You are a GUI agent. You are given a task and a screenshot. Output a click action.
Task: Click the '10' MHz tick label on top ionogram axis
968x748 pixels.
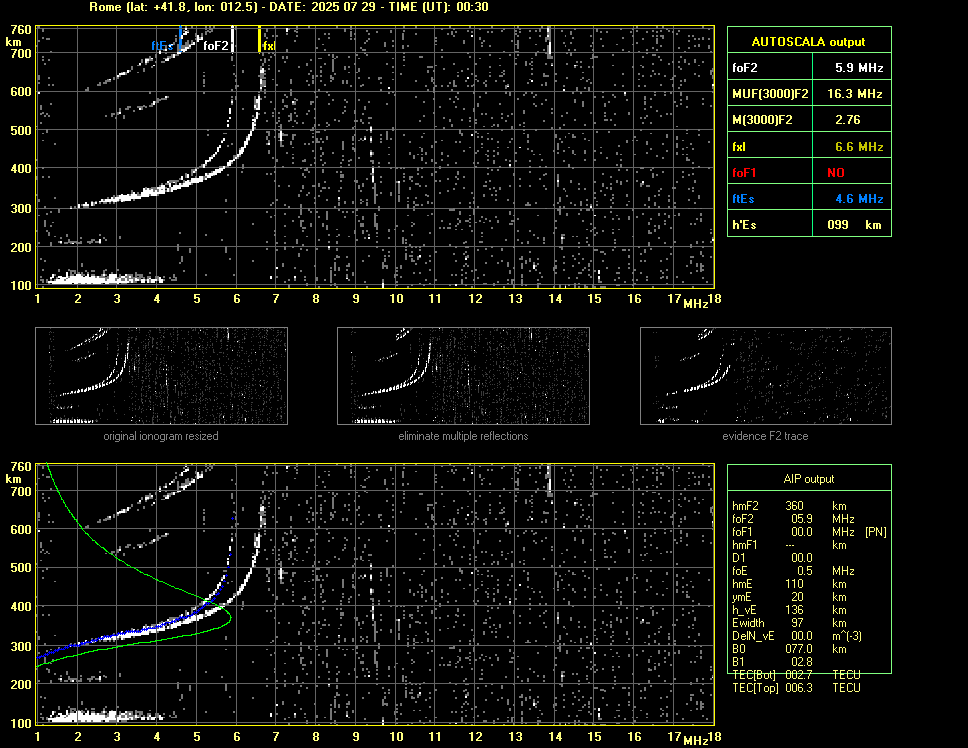pos(396,299)
